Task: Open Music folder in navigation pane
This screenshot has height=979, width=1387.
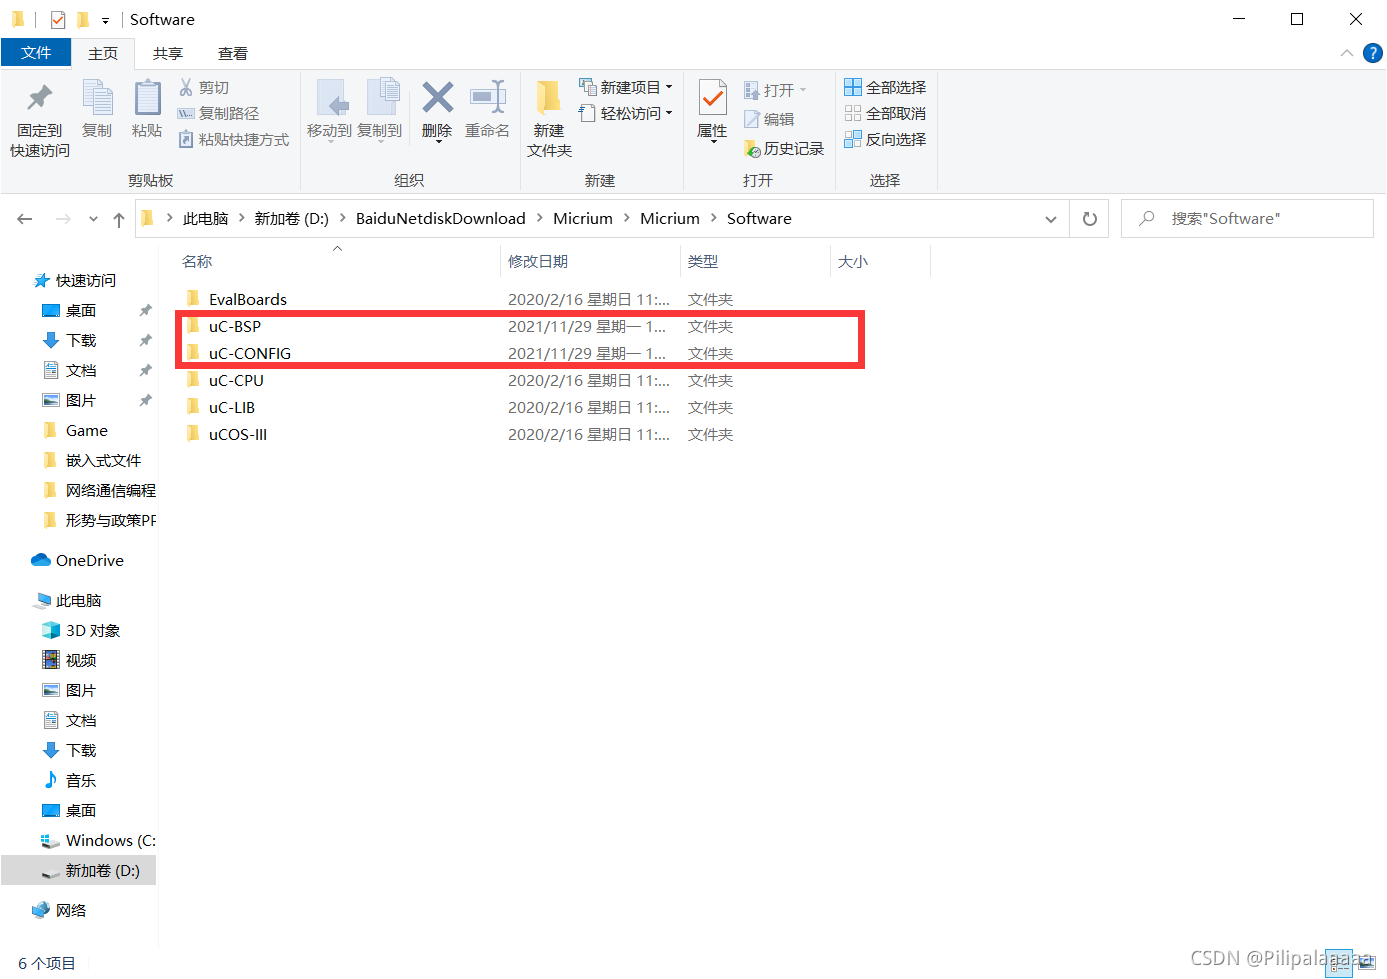Action: click(80, 781)
